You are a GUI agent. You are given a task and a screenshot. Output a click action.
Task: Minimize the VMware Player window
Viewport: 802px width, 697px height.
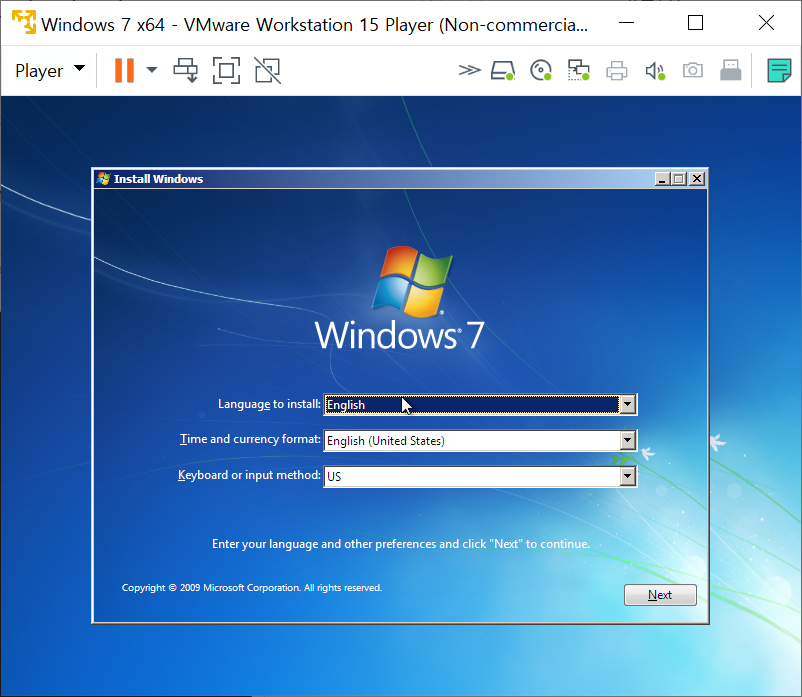627,23
